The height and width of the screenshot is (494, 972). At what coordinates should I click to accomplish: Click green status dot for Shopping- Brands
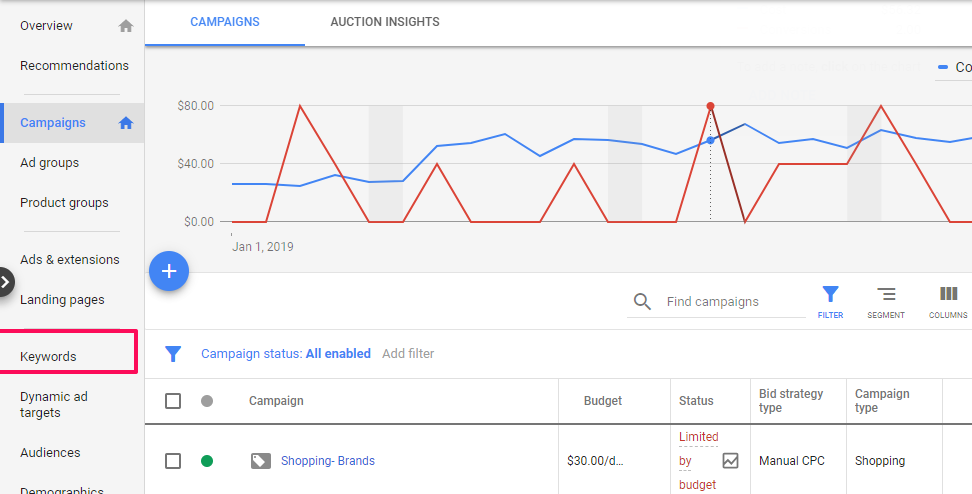click(207, 461)
